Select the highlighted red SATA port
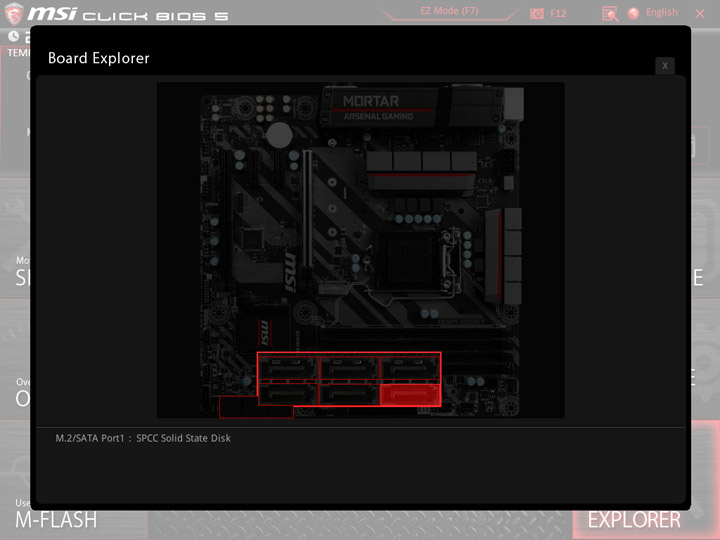 (x=411, y=395)
